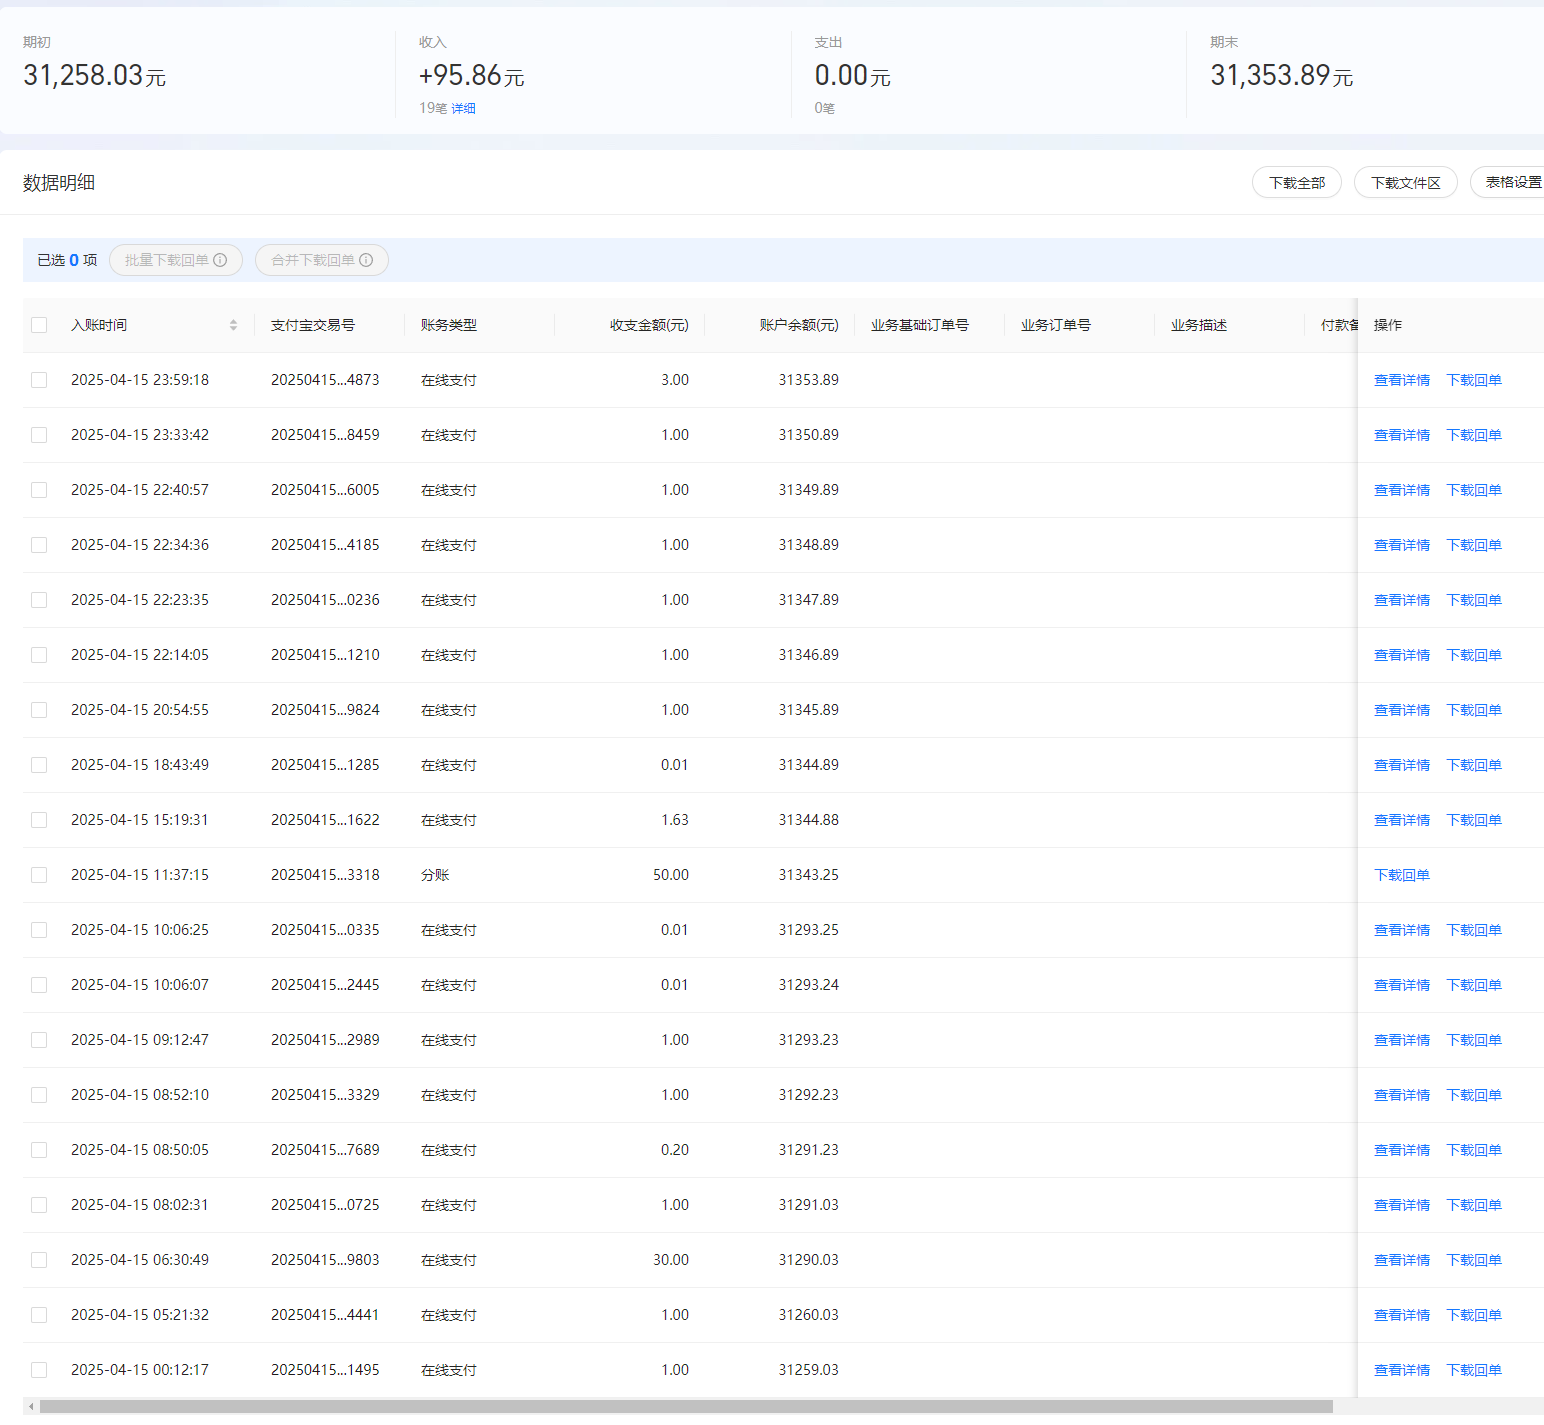Download receipt for transaction 20250415...9803
Viewport: 1544px width, 1425px height.
point(1474,1260)
